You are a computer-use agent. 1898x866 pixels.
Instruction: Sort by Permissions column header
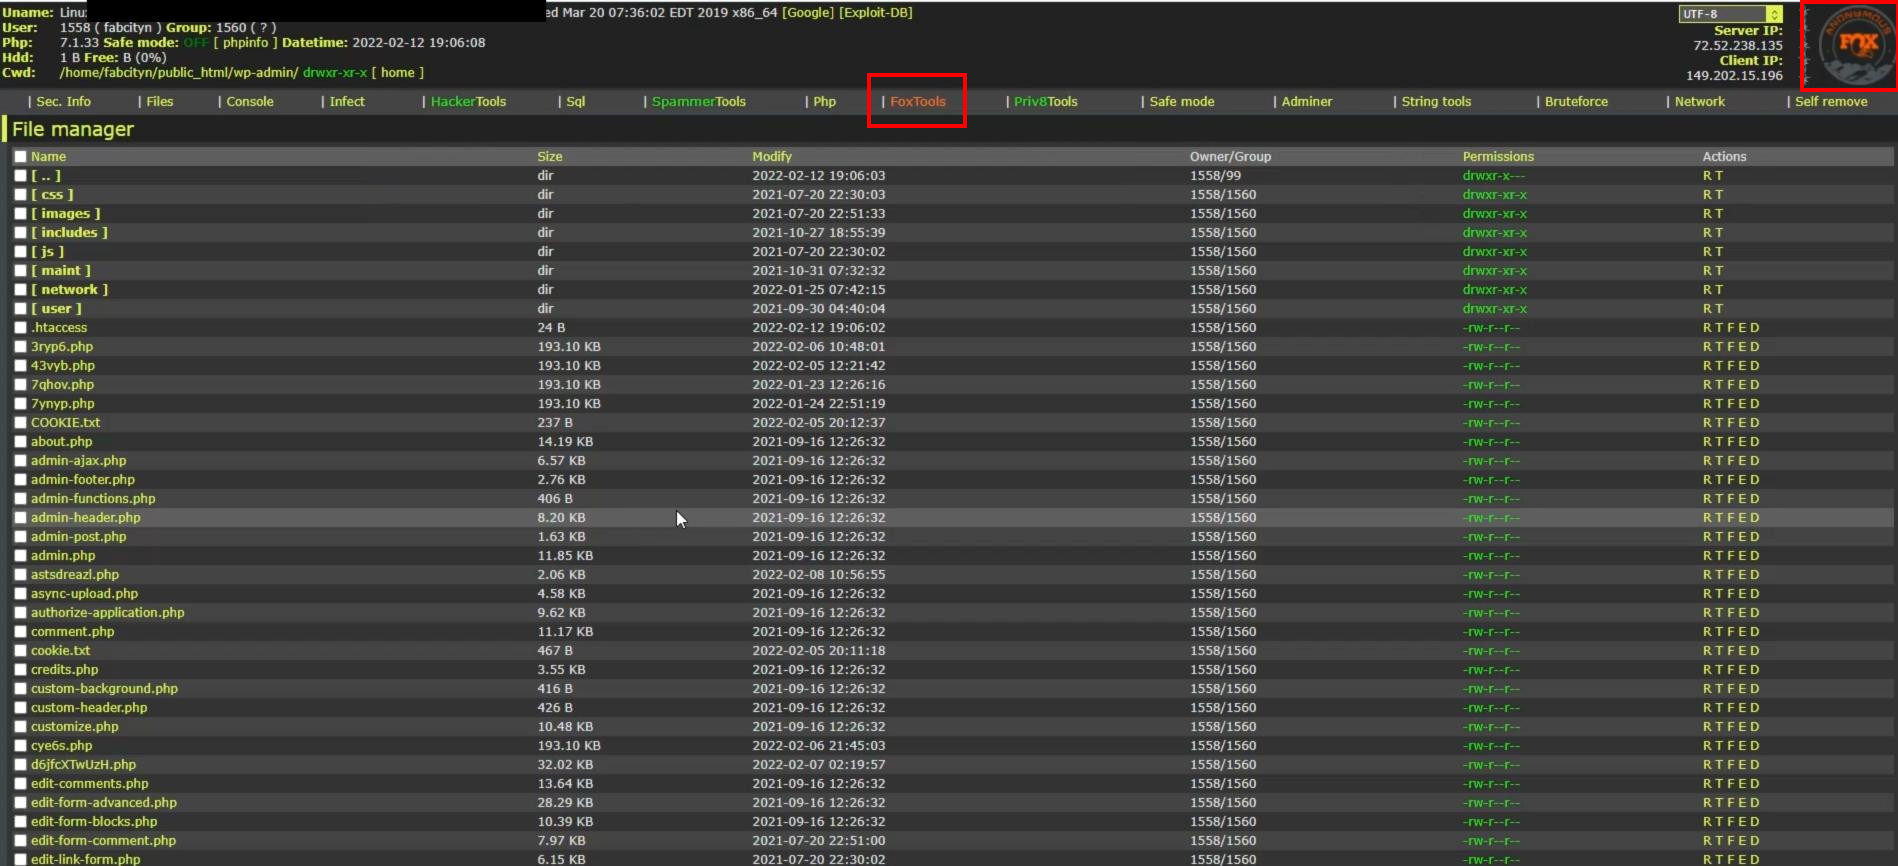coord(1498,156)
